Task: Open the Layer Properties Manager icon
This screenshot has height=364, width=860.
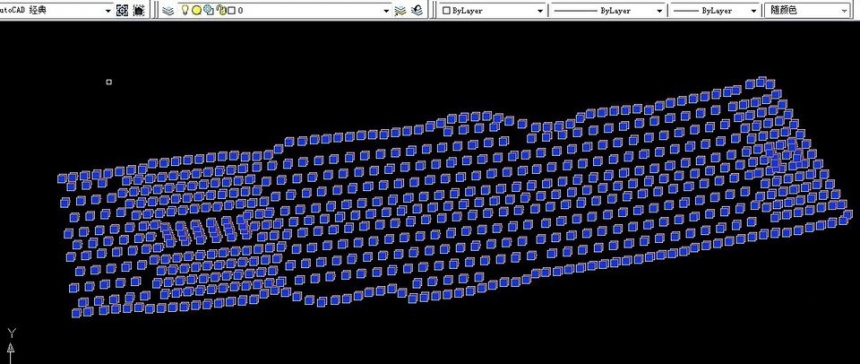Action: pos(168,10)
